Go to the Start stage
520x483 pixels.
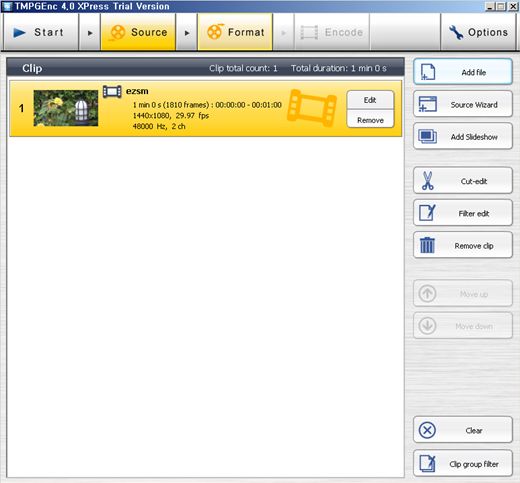coord(41,32)
